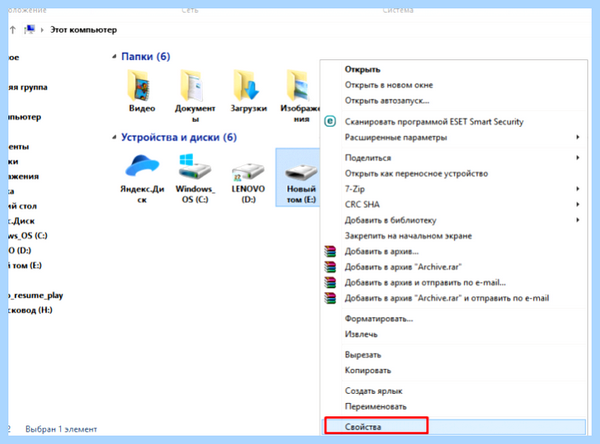The image size is (600, 444).
Task: Choose Копировать in the context menu
Action: (454, 371)
